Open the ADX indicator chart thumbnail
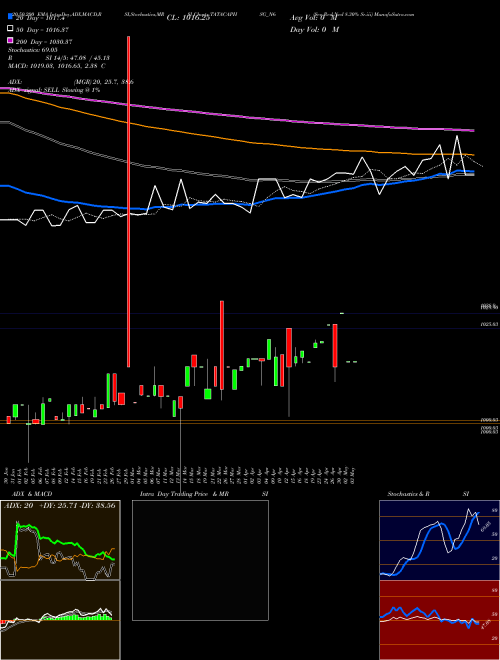500x660 pixels. point(60,540)
